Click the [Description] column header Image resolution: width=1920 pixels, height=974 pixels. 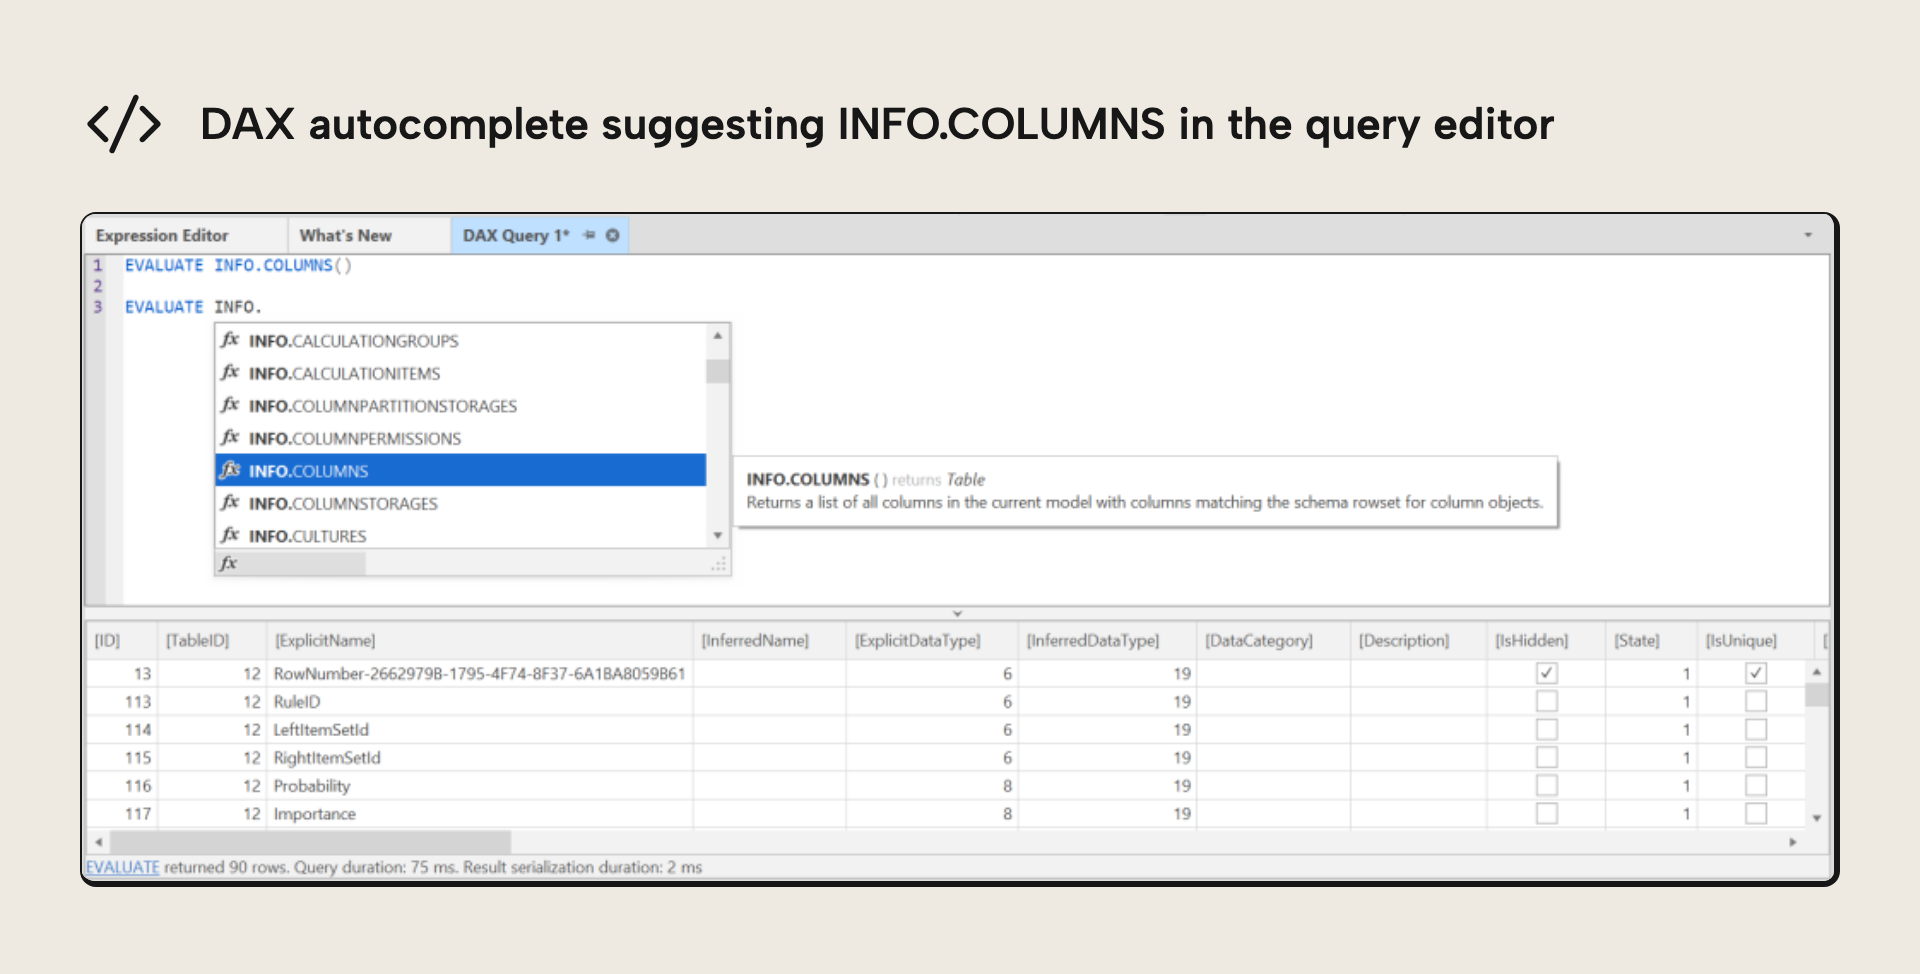tap(1418, 640)
